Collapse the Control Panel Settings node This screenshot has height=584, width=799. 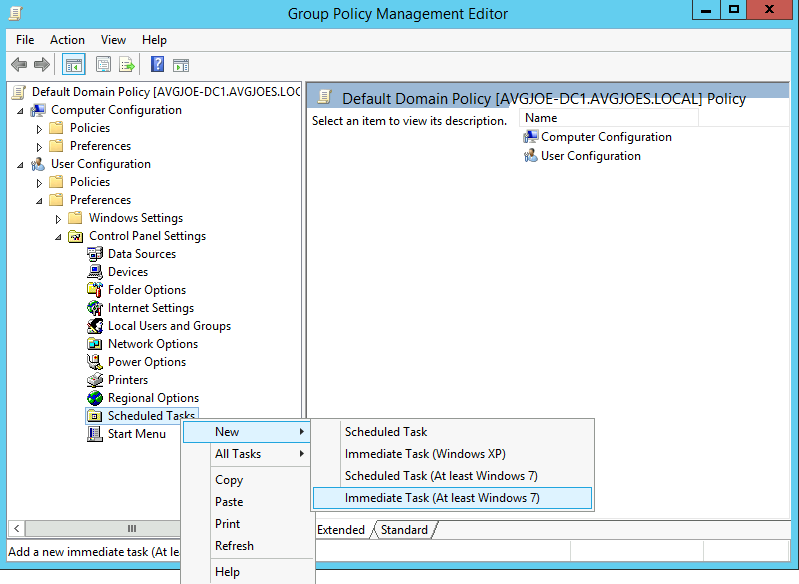[58, 237]
